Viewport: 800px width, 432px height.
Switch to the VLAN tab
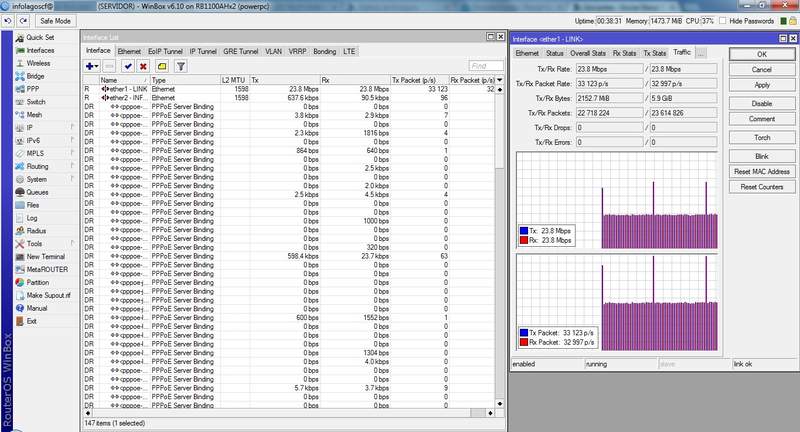273,52
